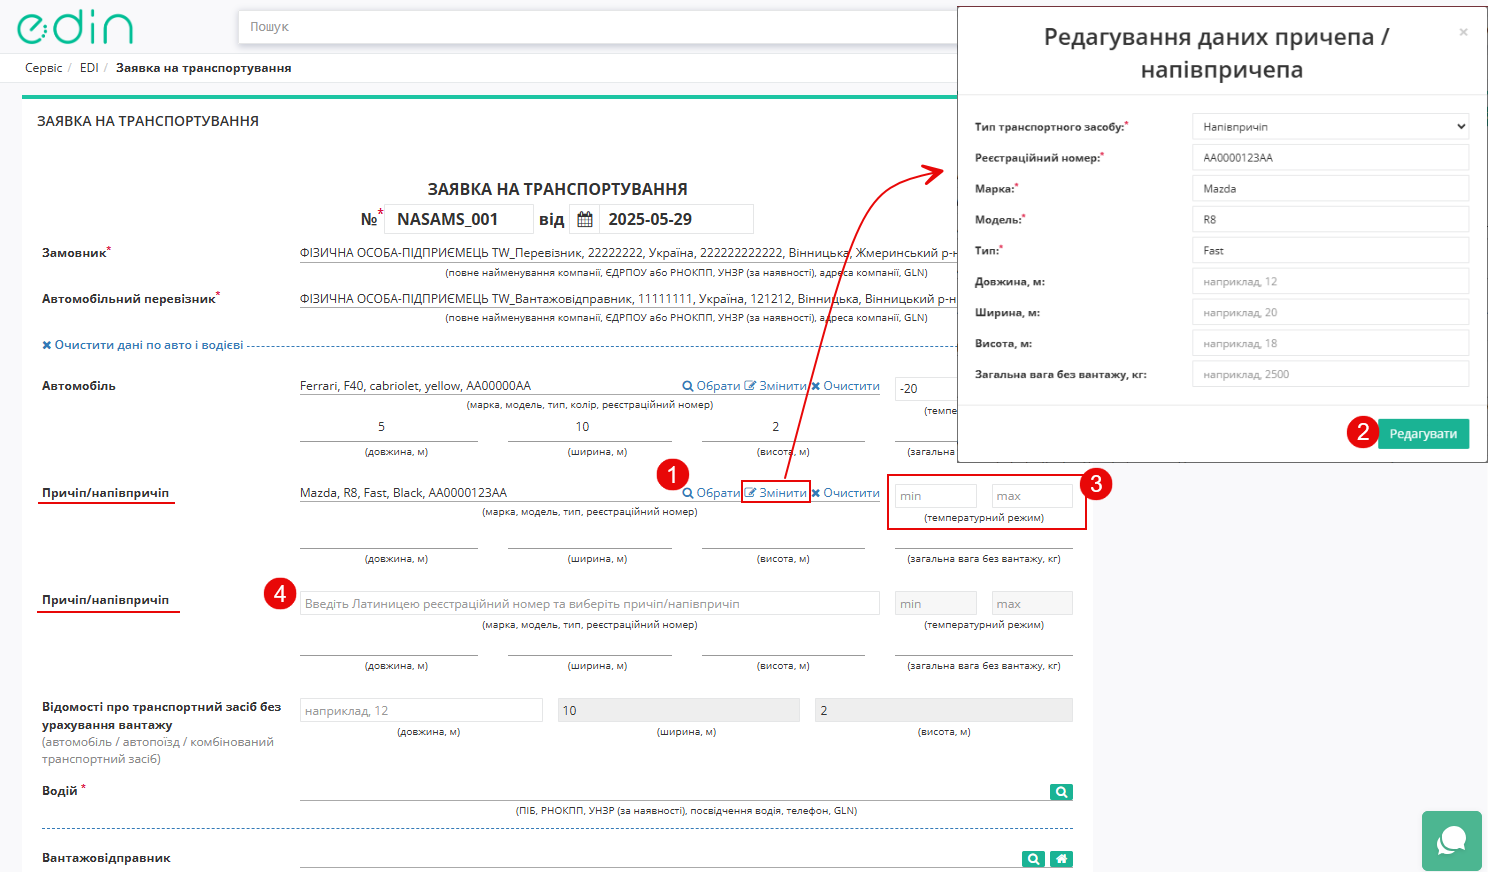Click the Модель field containing R8
Screen dimensions: 1488x872
1330,220
